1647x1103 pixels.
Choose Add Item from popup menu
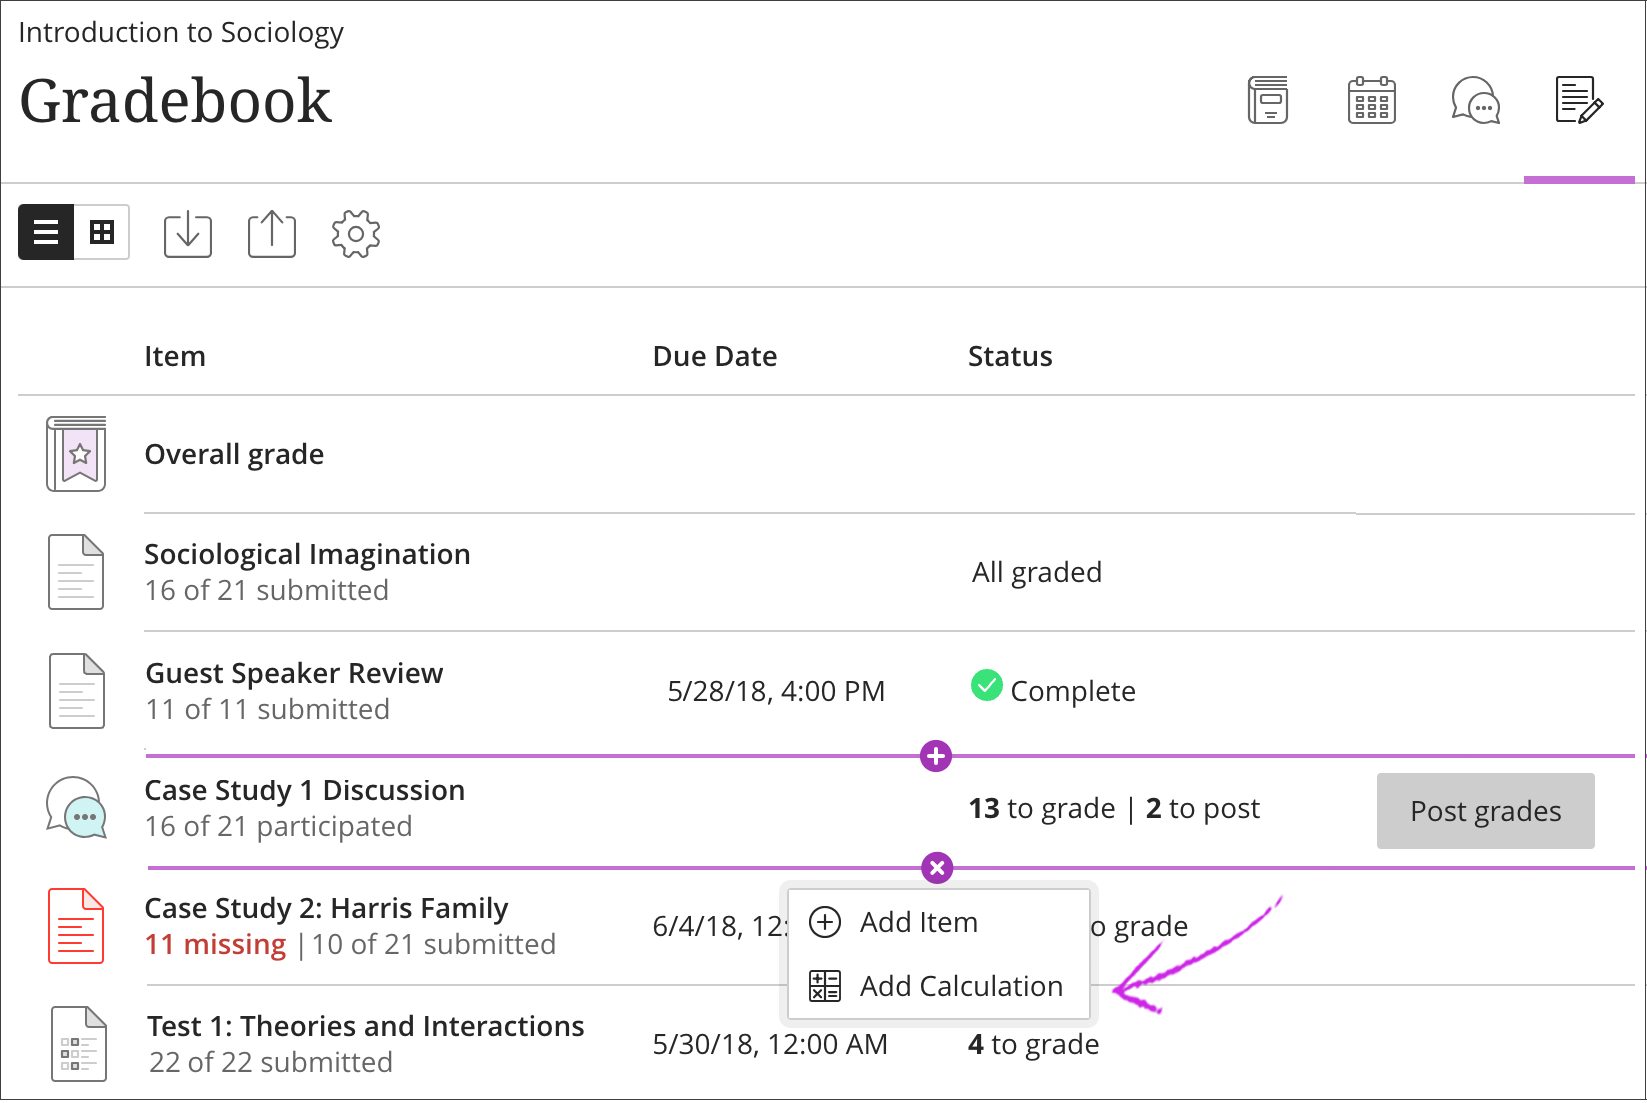coord(918,922)
